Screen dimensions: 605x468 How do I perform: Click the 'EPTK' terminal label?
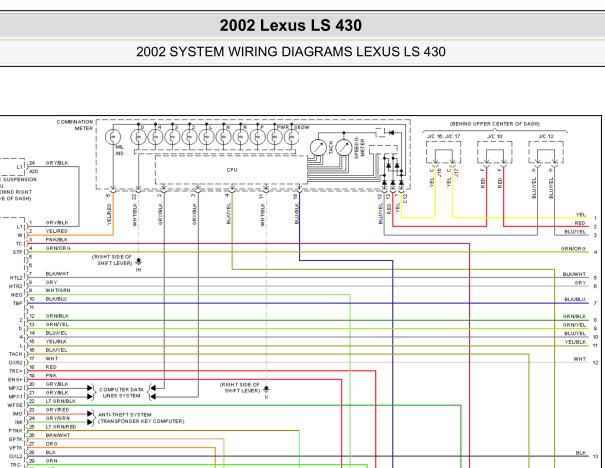[x=16, y=439]
